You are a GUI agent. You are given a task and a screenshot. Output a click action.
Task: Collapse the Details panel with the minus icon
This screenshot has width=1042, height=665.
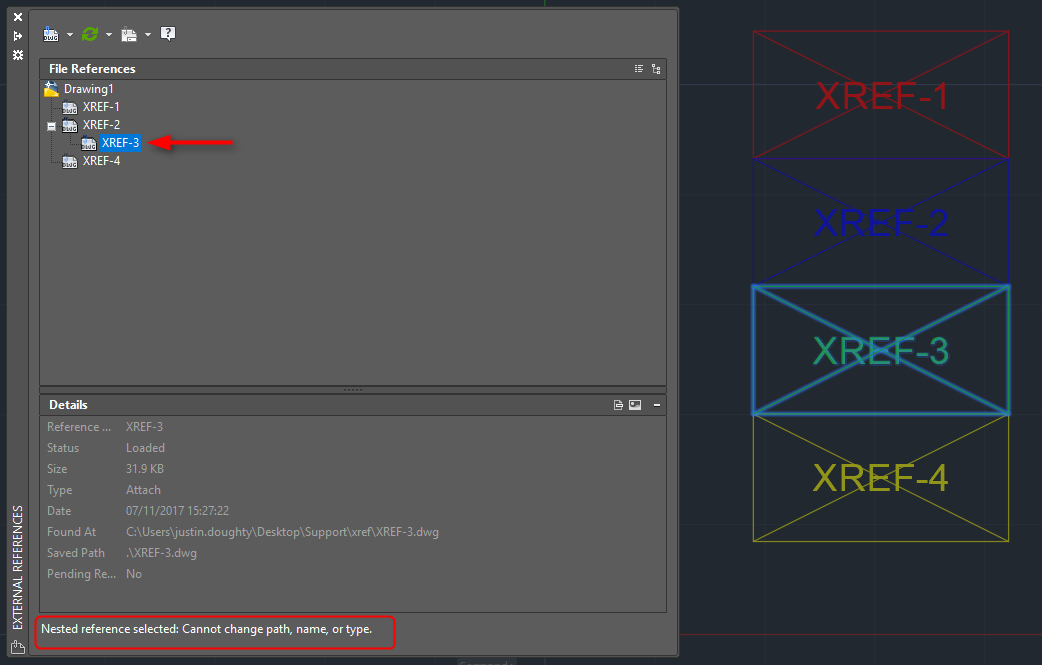point(656,405)
